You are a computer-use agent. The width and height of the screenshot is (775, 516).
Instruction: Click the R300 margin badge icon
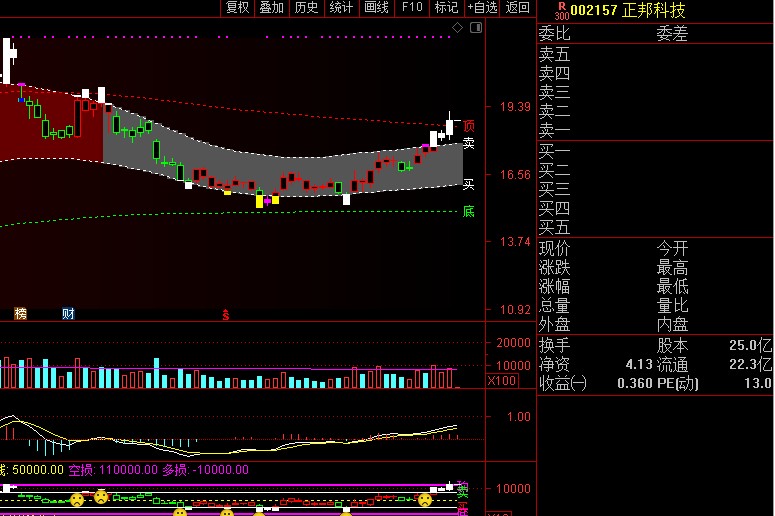[561, 10]
